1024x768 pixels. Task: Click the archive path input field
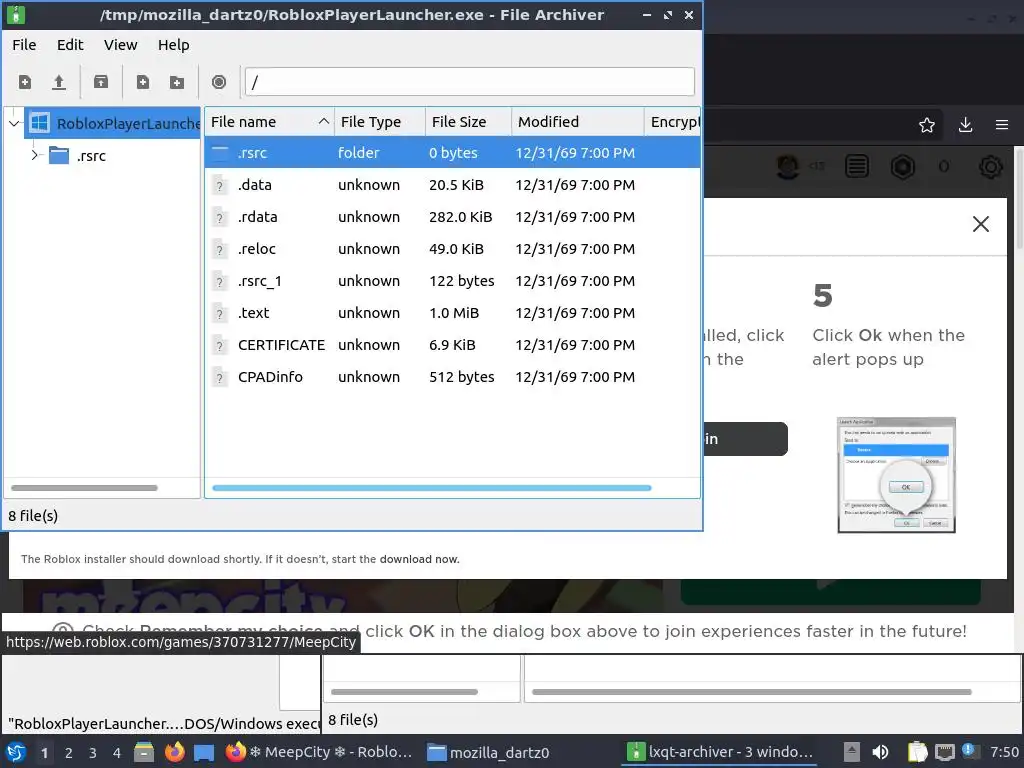tap(470, 82)
